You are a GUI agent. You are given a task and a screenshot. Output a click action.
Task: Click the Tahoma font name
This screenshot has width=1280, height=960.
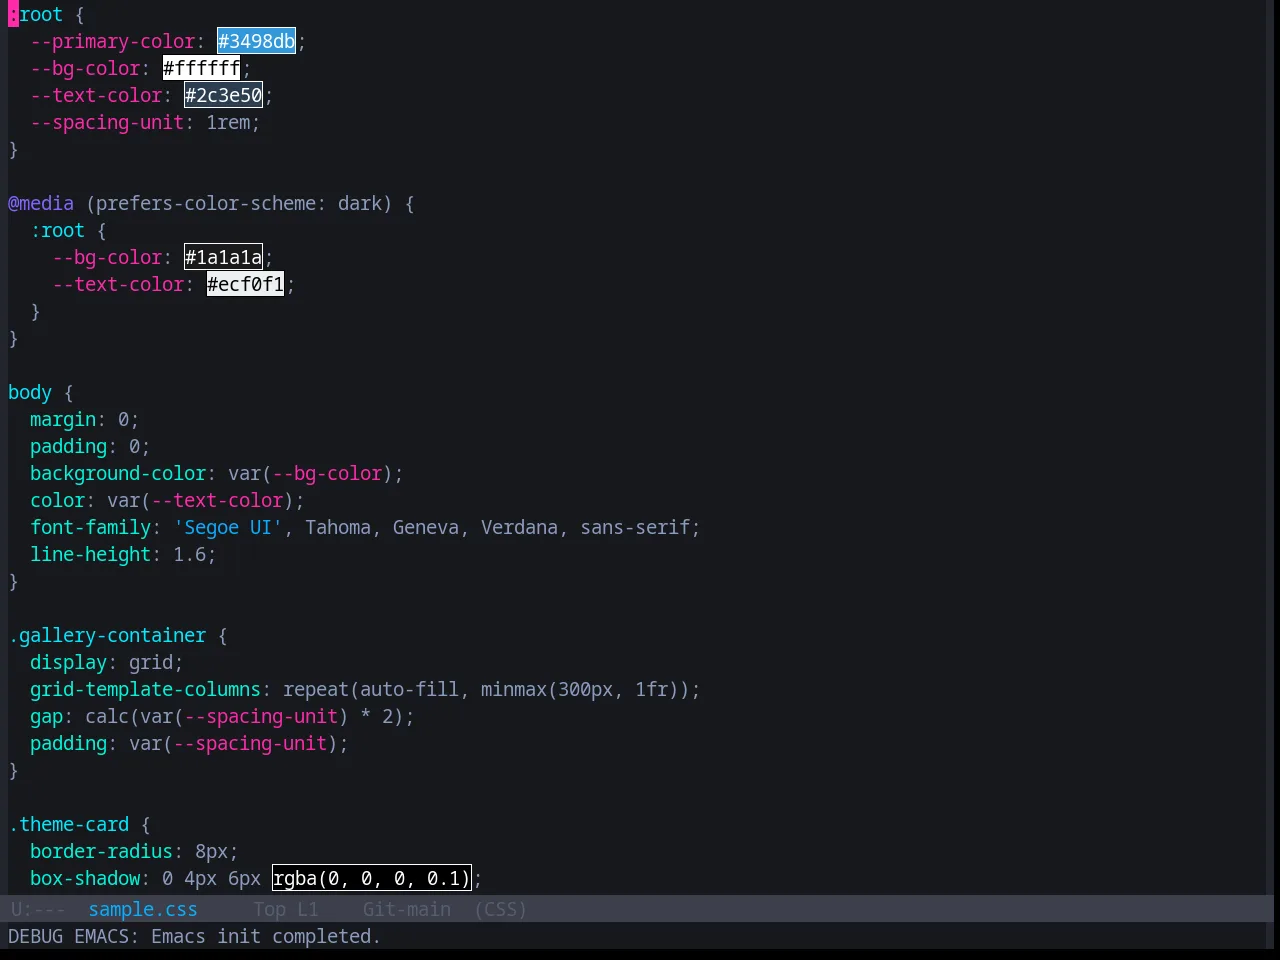[x=338, y=527]
